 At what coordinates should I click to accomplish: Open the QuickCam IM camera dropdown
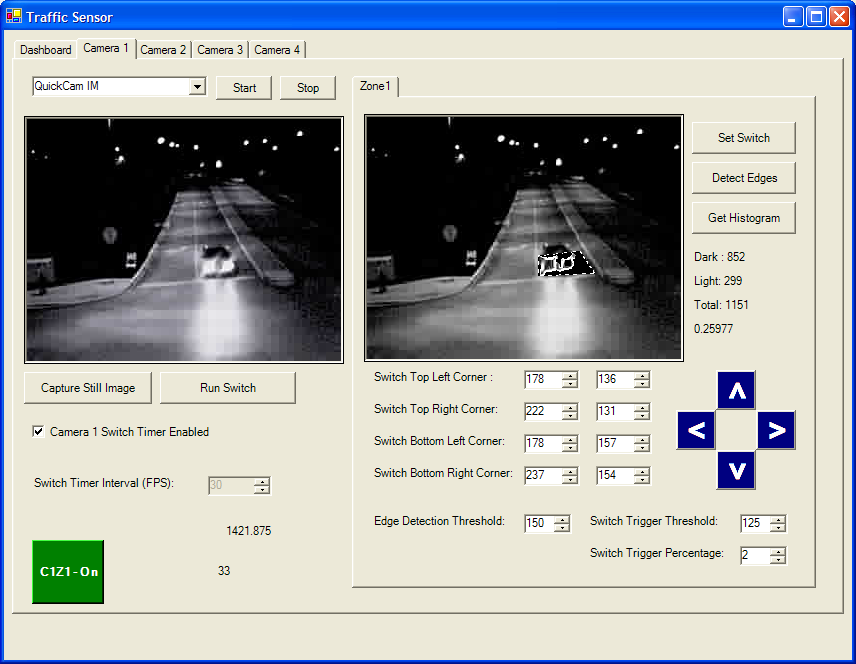(x=197, y=87)
